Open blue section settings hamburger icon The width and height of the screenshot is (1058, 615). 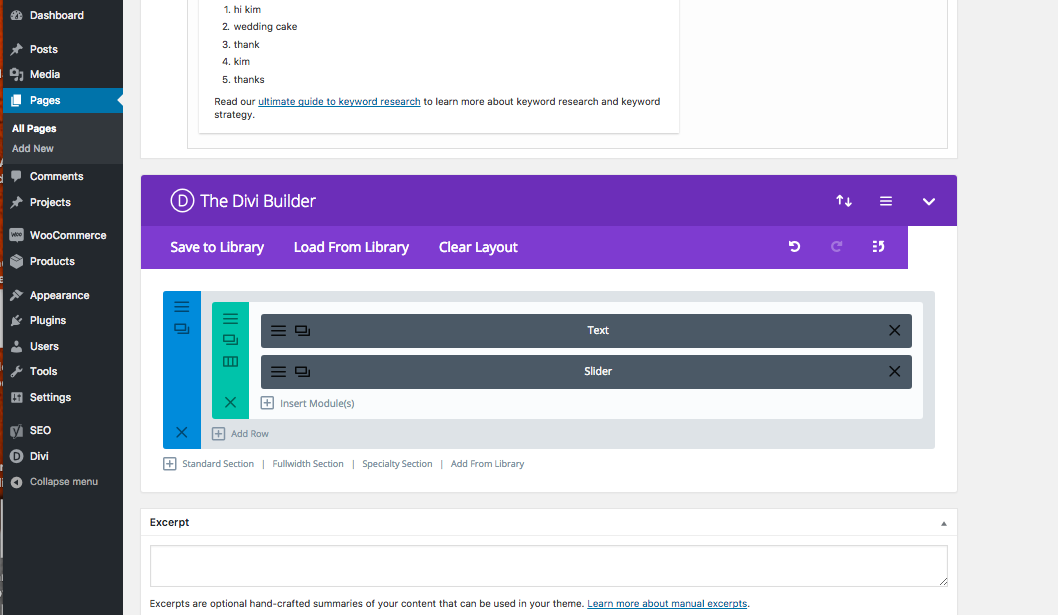click(182, 307)
